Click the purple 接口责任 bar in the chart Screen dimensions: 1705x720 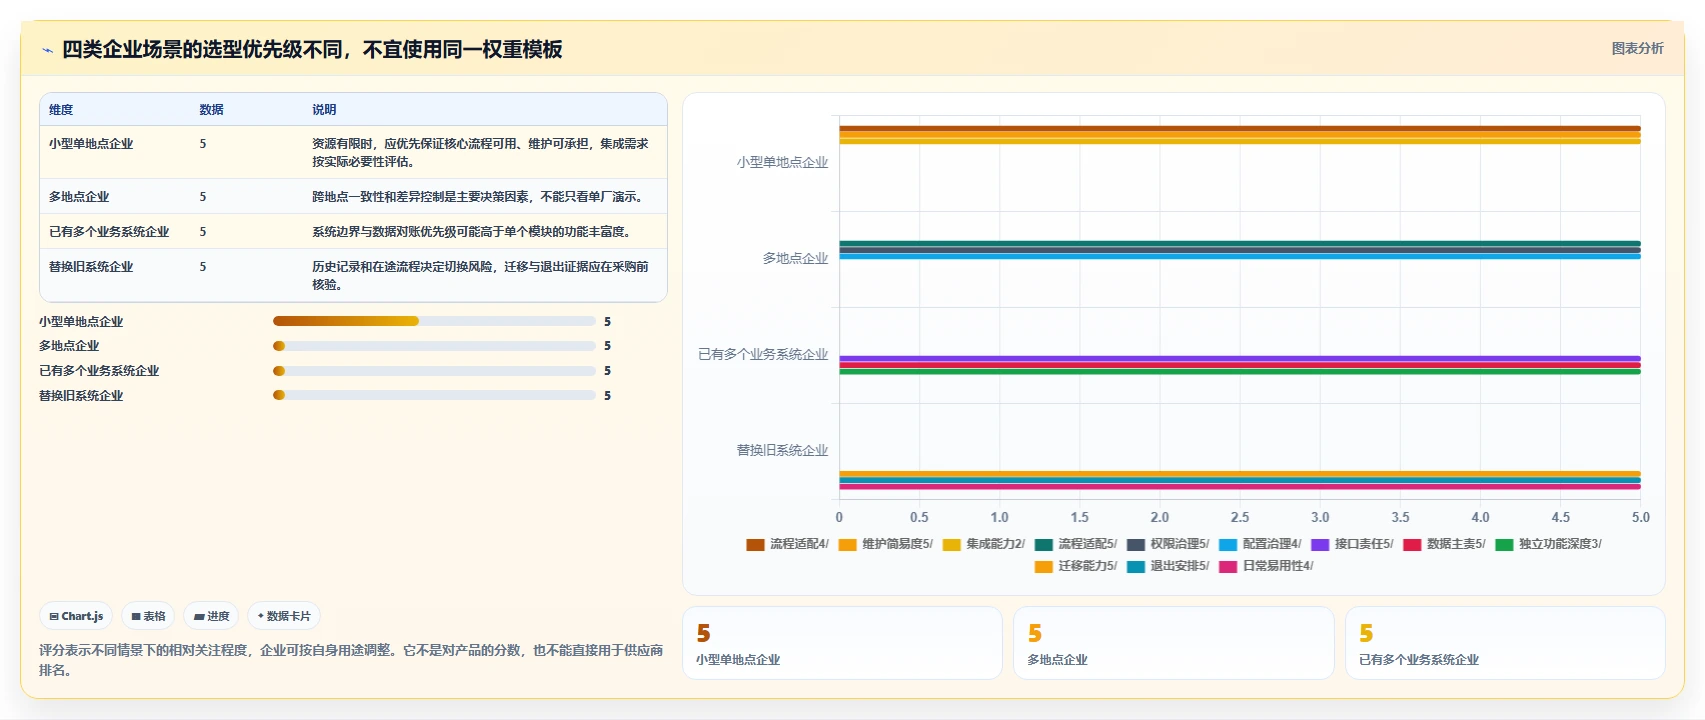click(x=1240, y=358)
